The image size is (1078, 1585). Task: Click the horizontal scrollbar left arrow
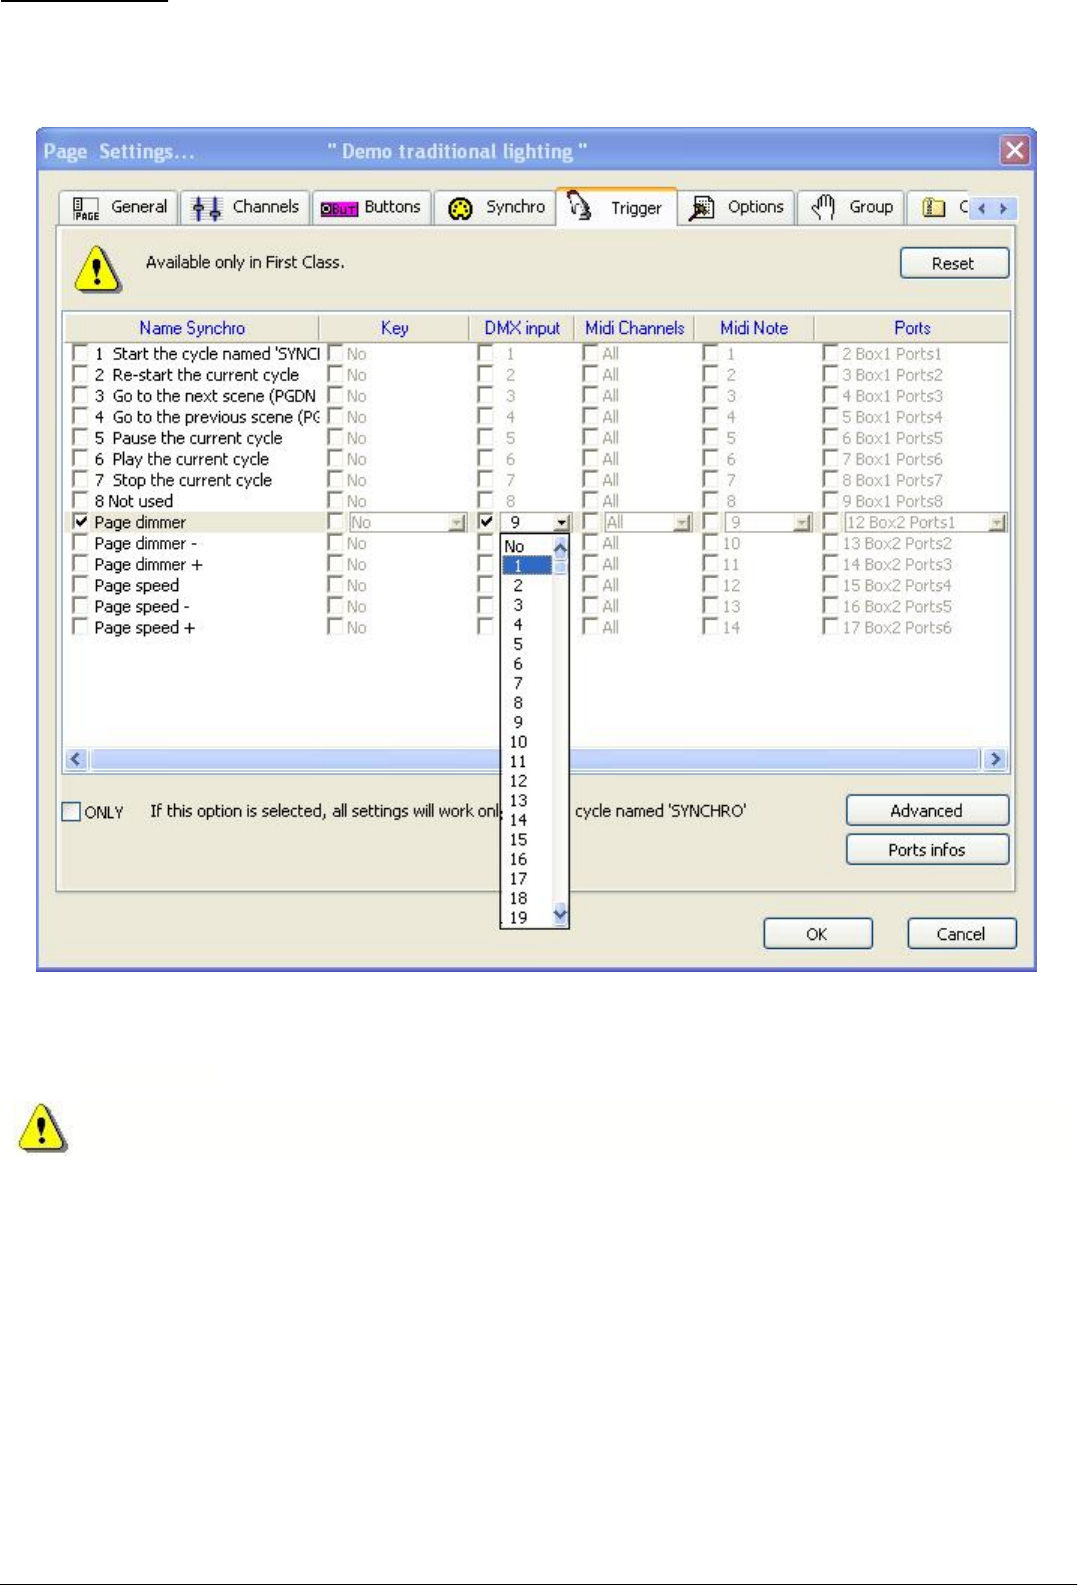tap(76, 759)
